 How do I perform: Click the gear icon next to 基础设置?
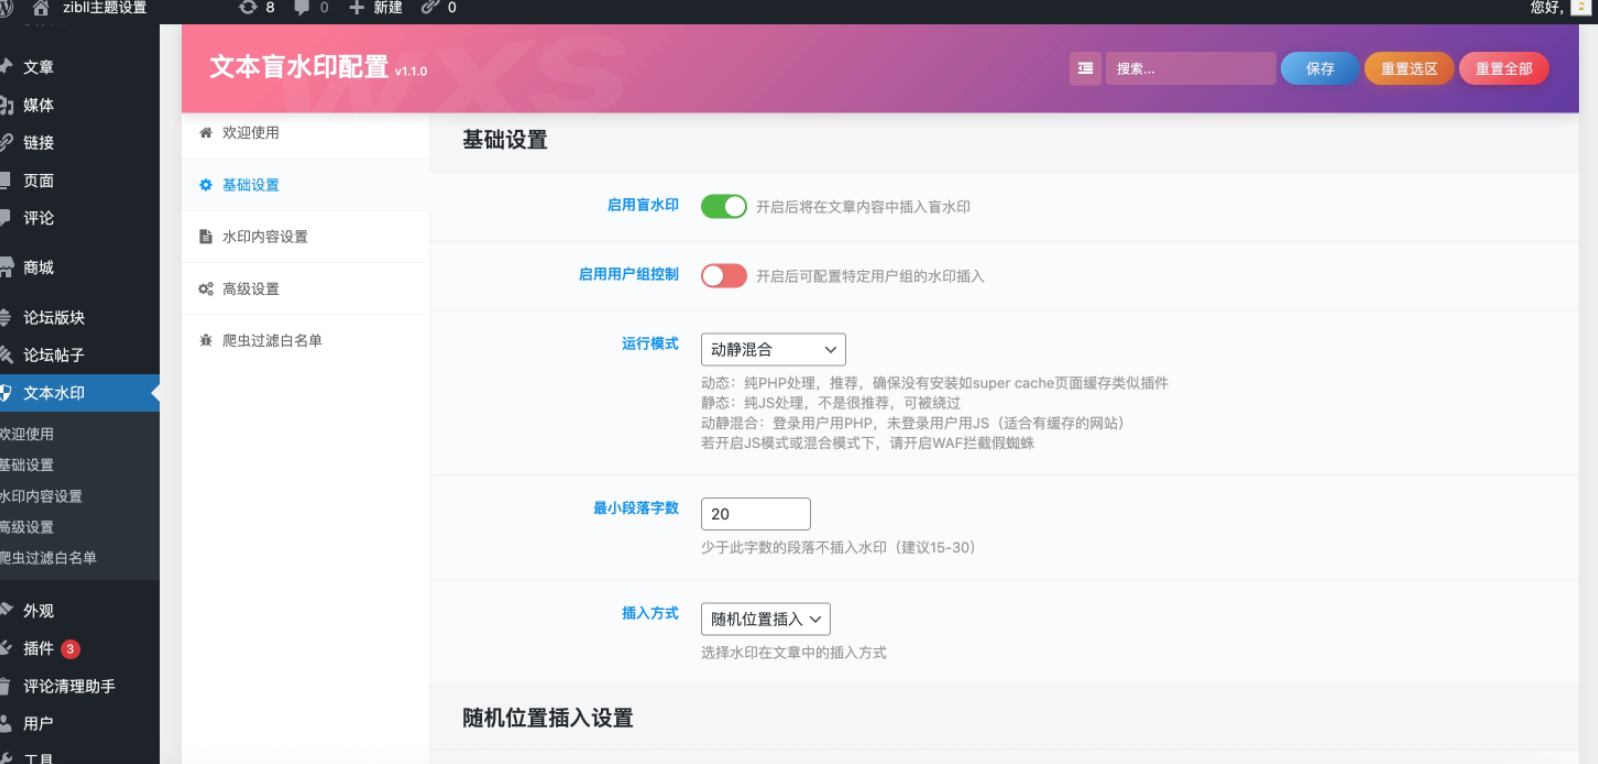coord(206,185)
